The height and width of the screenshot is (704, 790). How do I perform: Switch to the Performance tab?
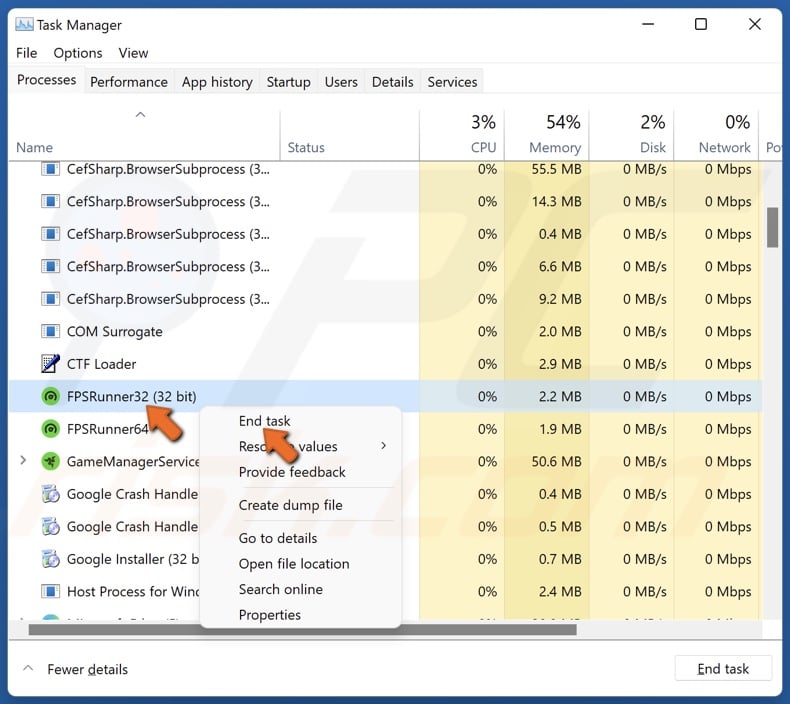click(129, 82)
